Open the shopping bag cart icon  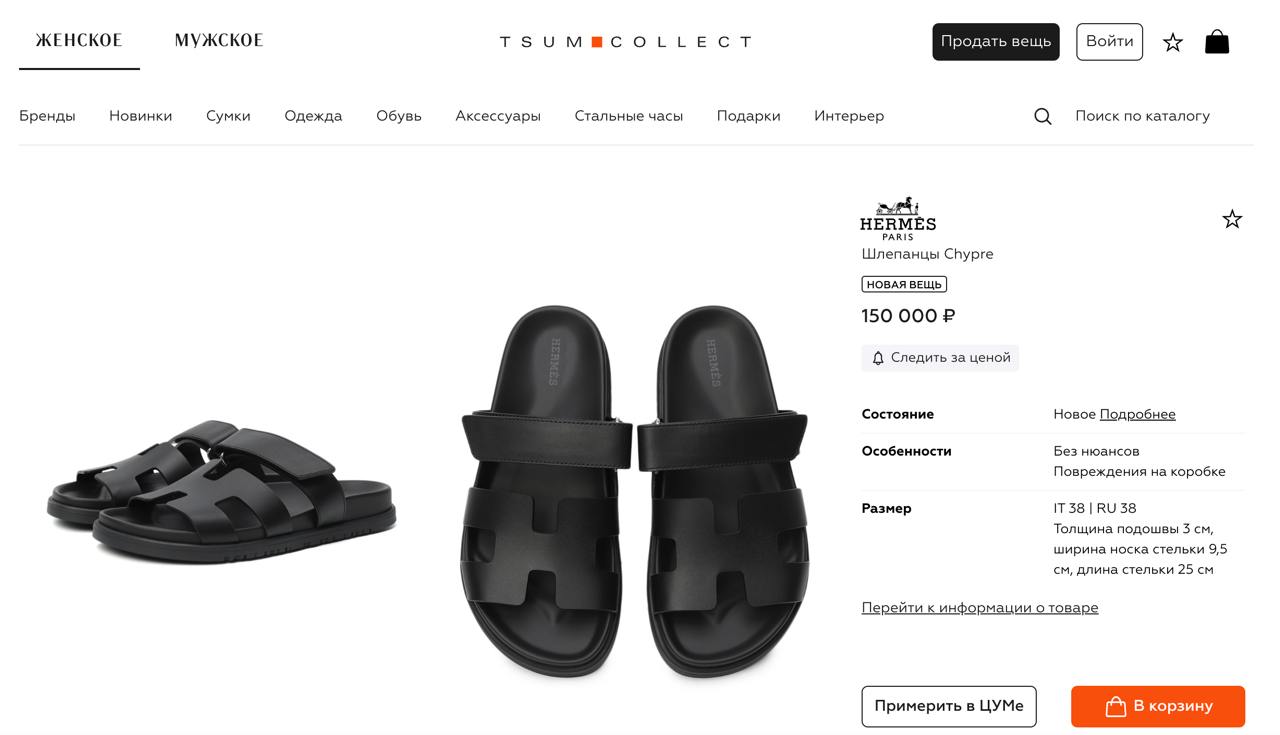point(1217,41)
